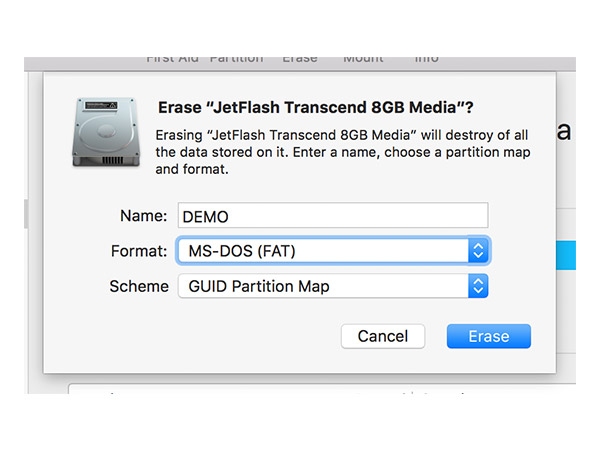The width and height of the screenshot is (600, 450).
Task: Cancel the erase dialog
Action: (x=383, y=336)
